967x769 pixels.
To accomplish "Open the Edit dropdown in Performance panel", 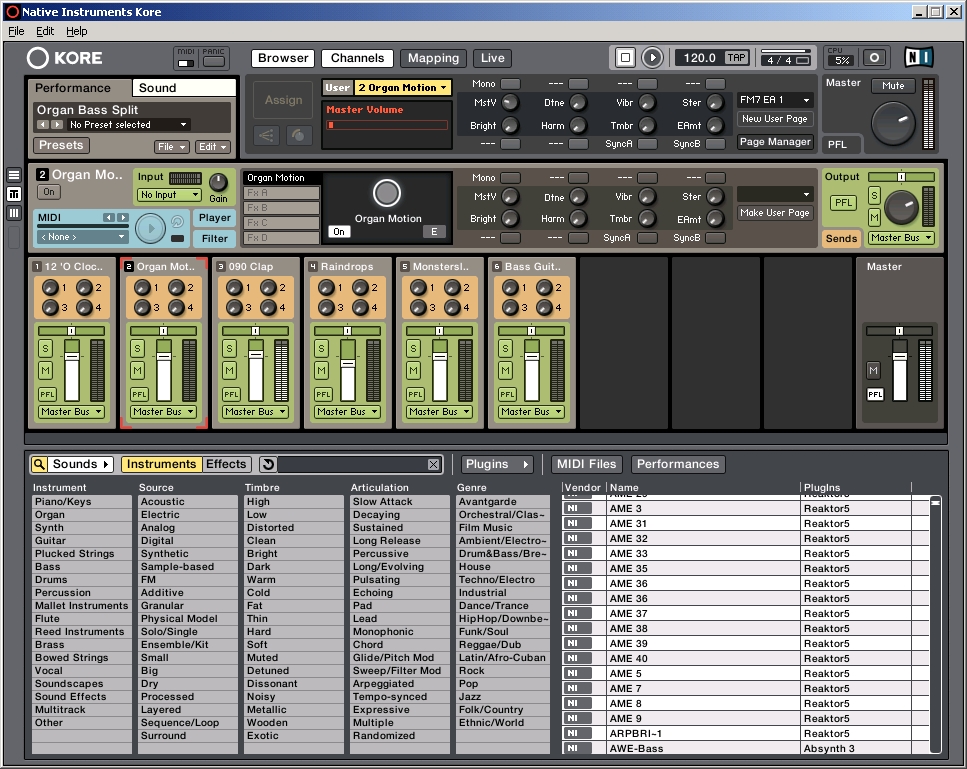I will pyautogui.click(x=213, y=147).
